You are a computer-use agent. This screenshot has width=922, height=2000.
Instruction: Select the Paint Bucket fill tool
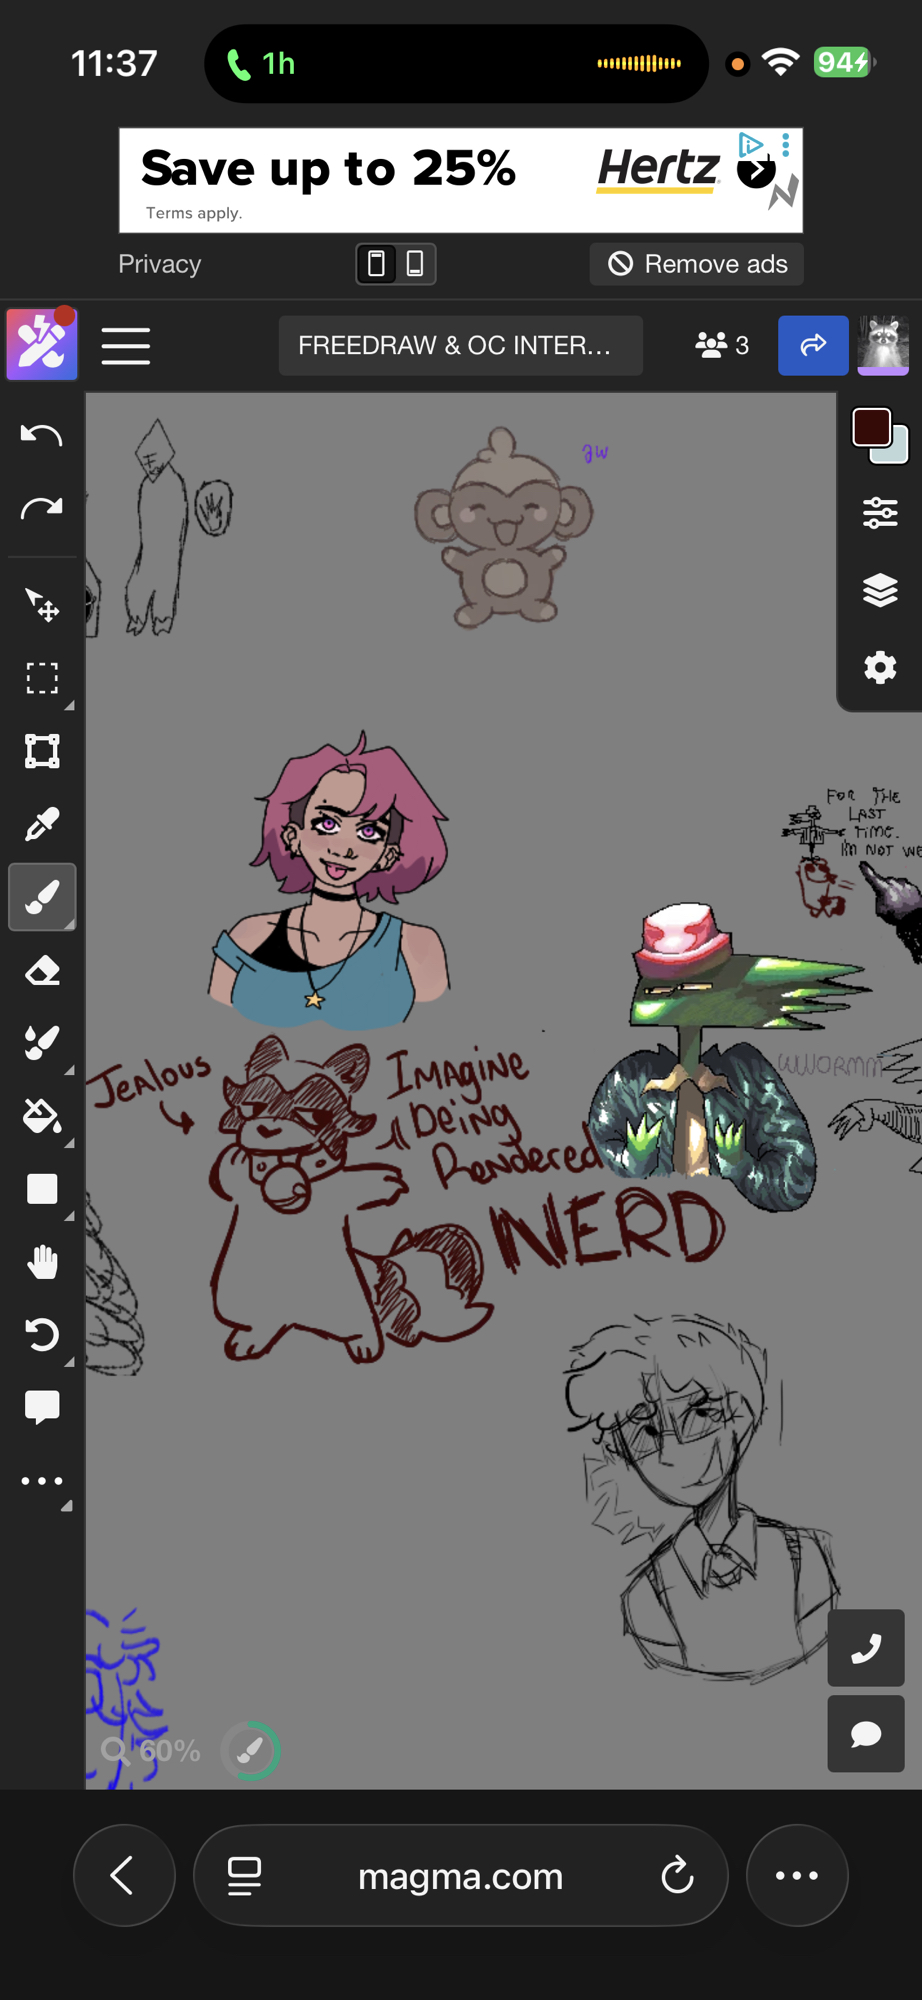click(42, 1116)
